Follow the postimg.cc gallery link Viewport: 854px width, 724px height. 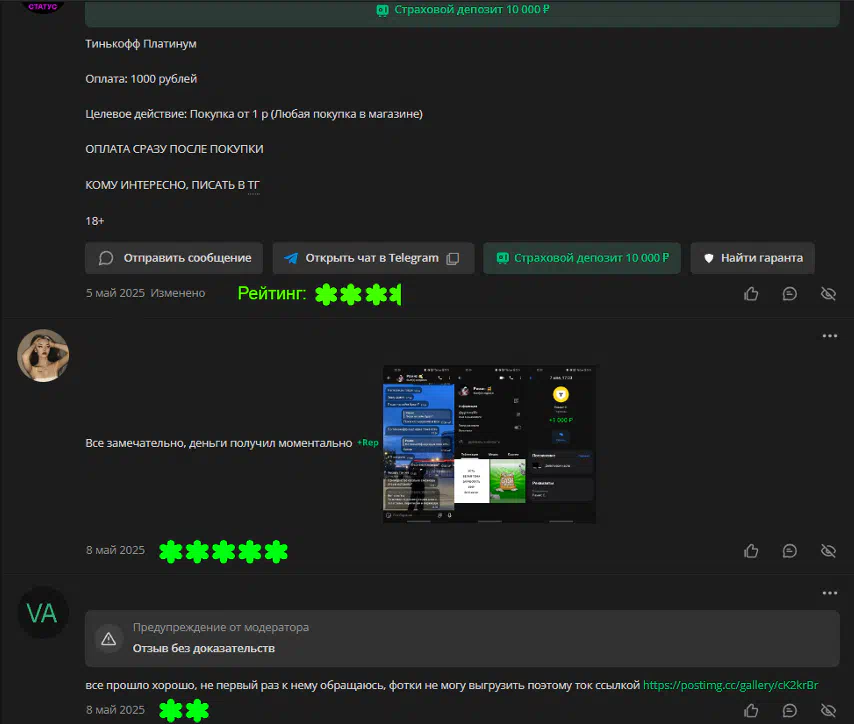click(x=730, y=685)
